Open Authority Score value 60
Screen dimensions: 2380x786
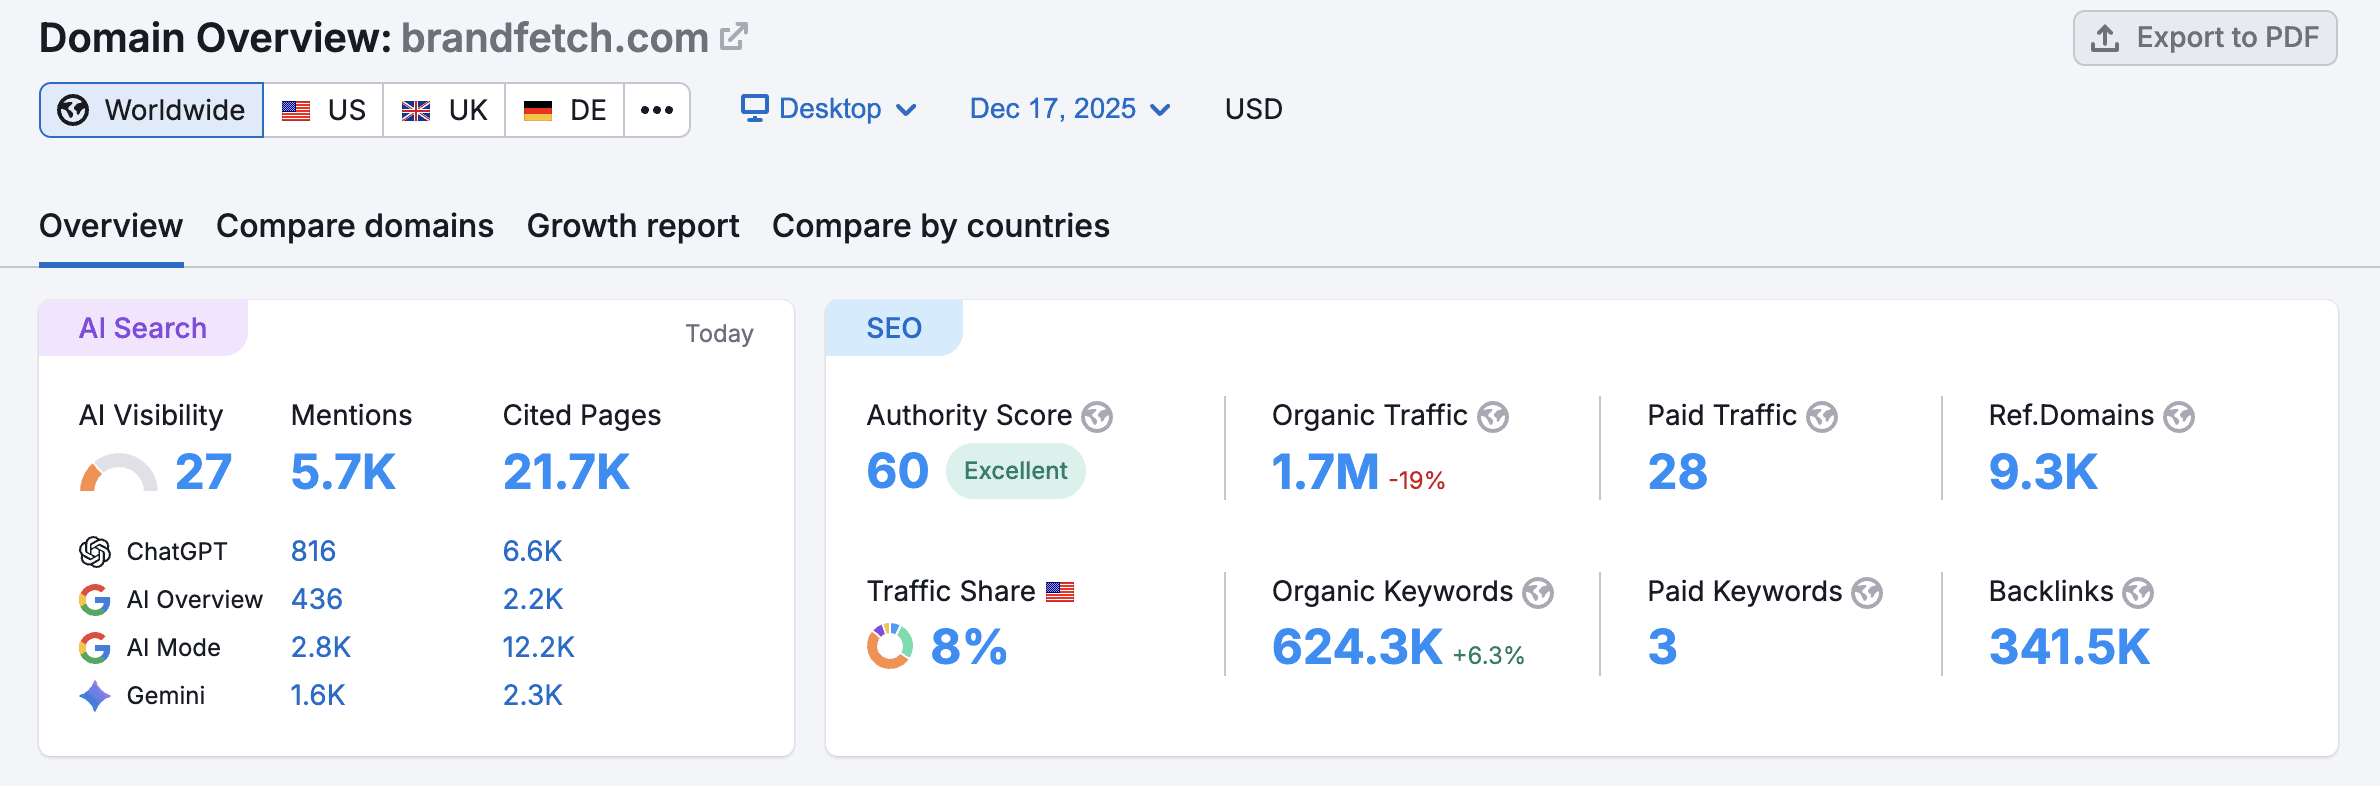pos(898,471)
